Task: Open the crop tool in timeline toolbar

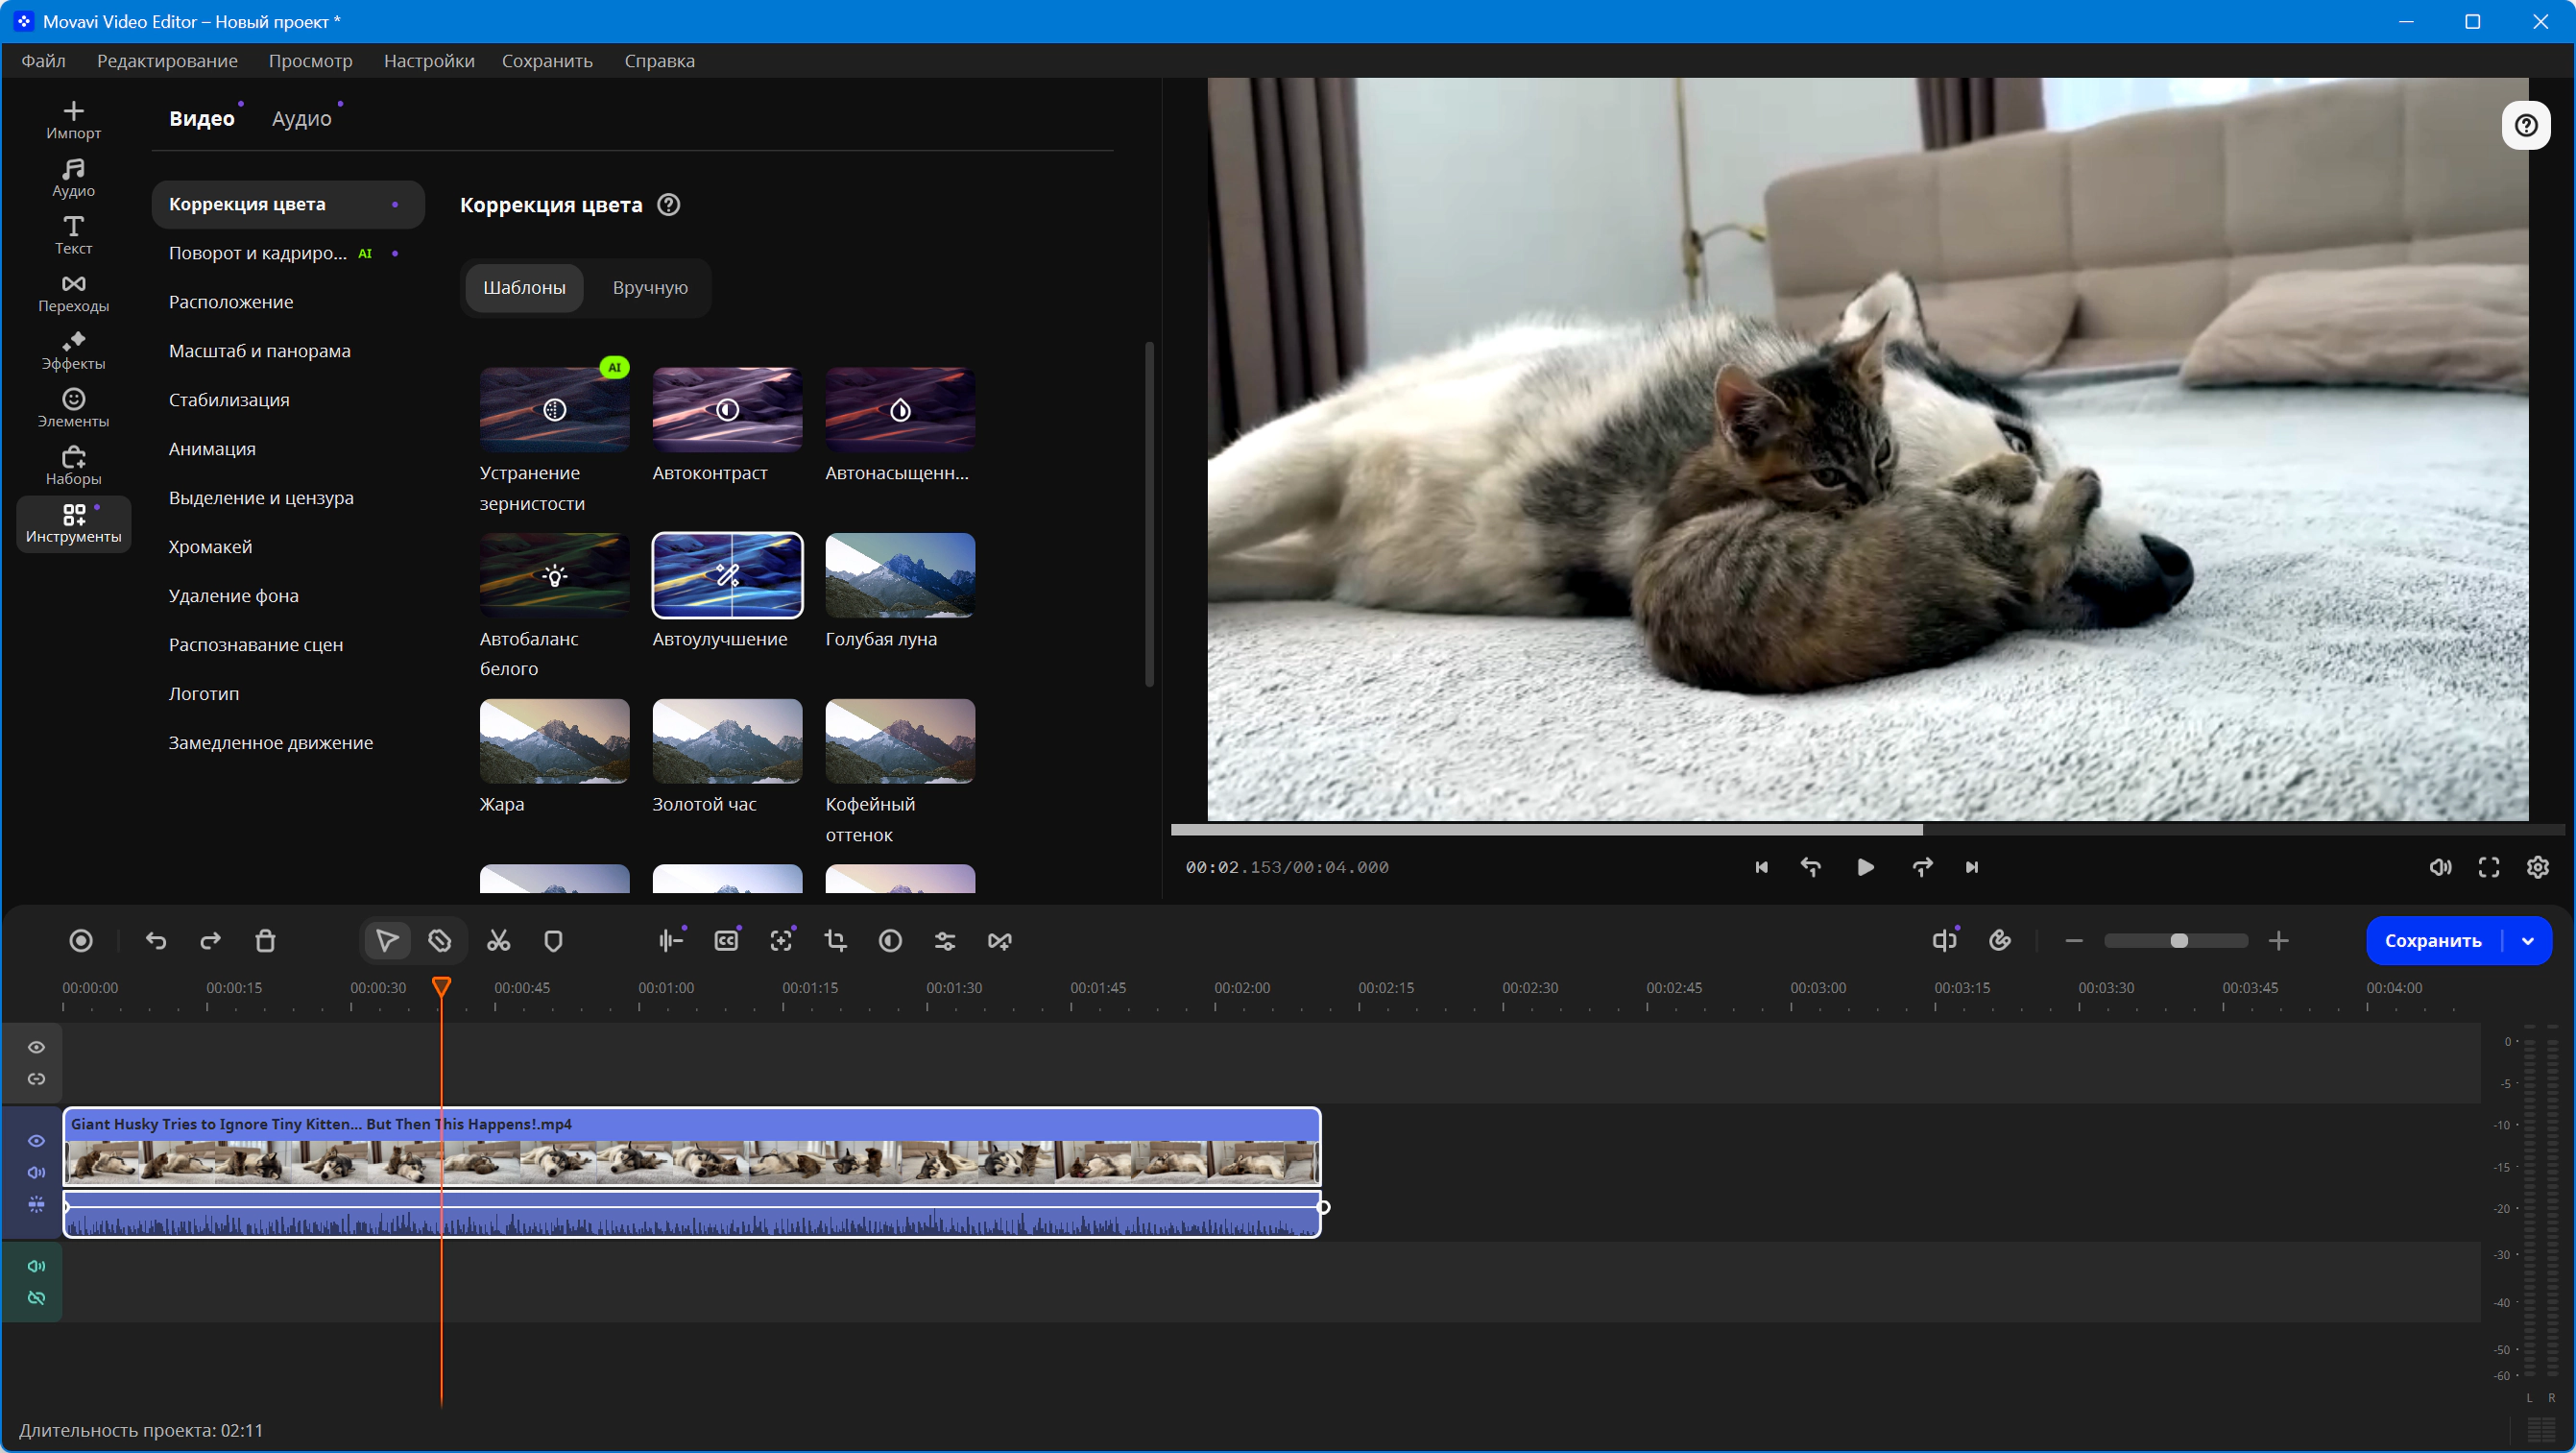Action: (835, 940)
